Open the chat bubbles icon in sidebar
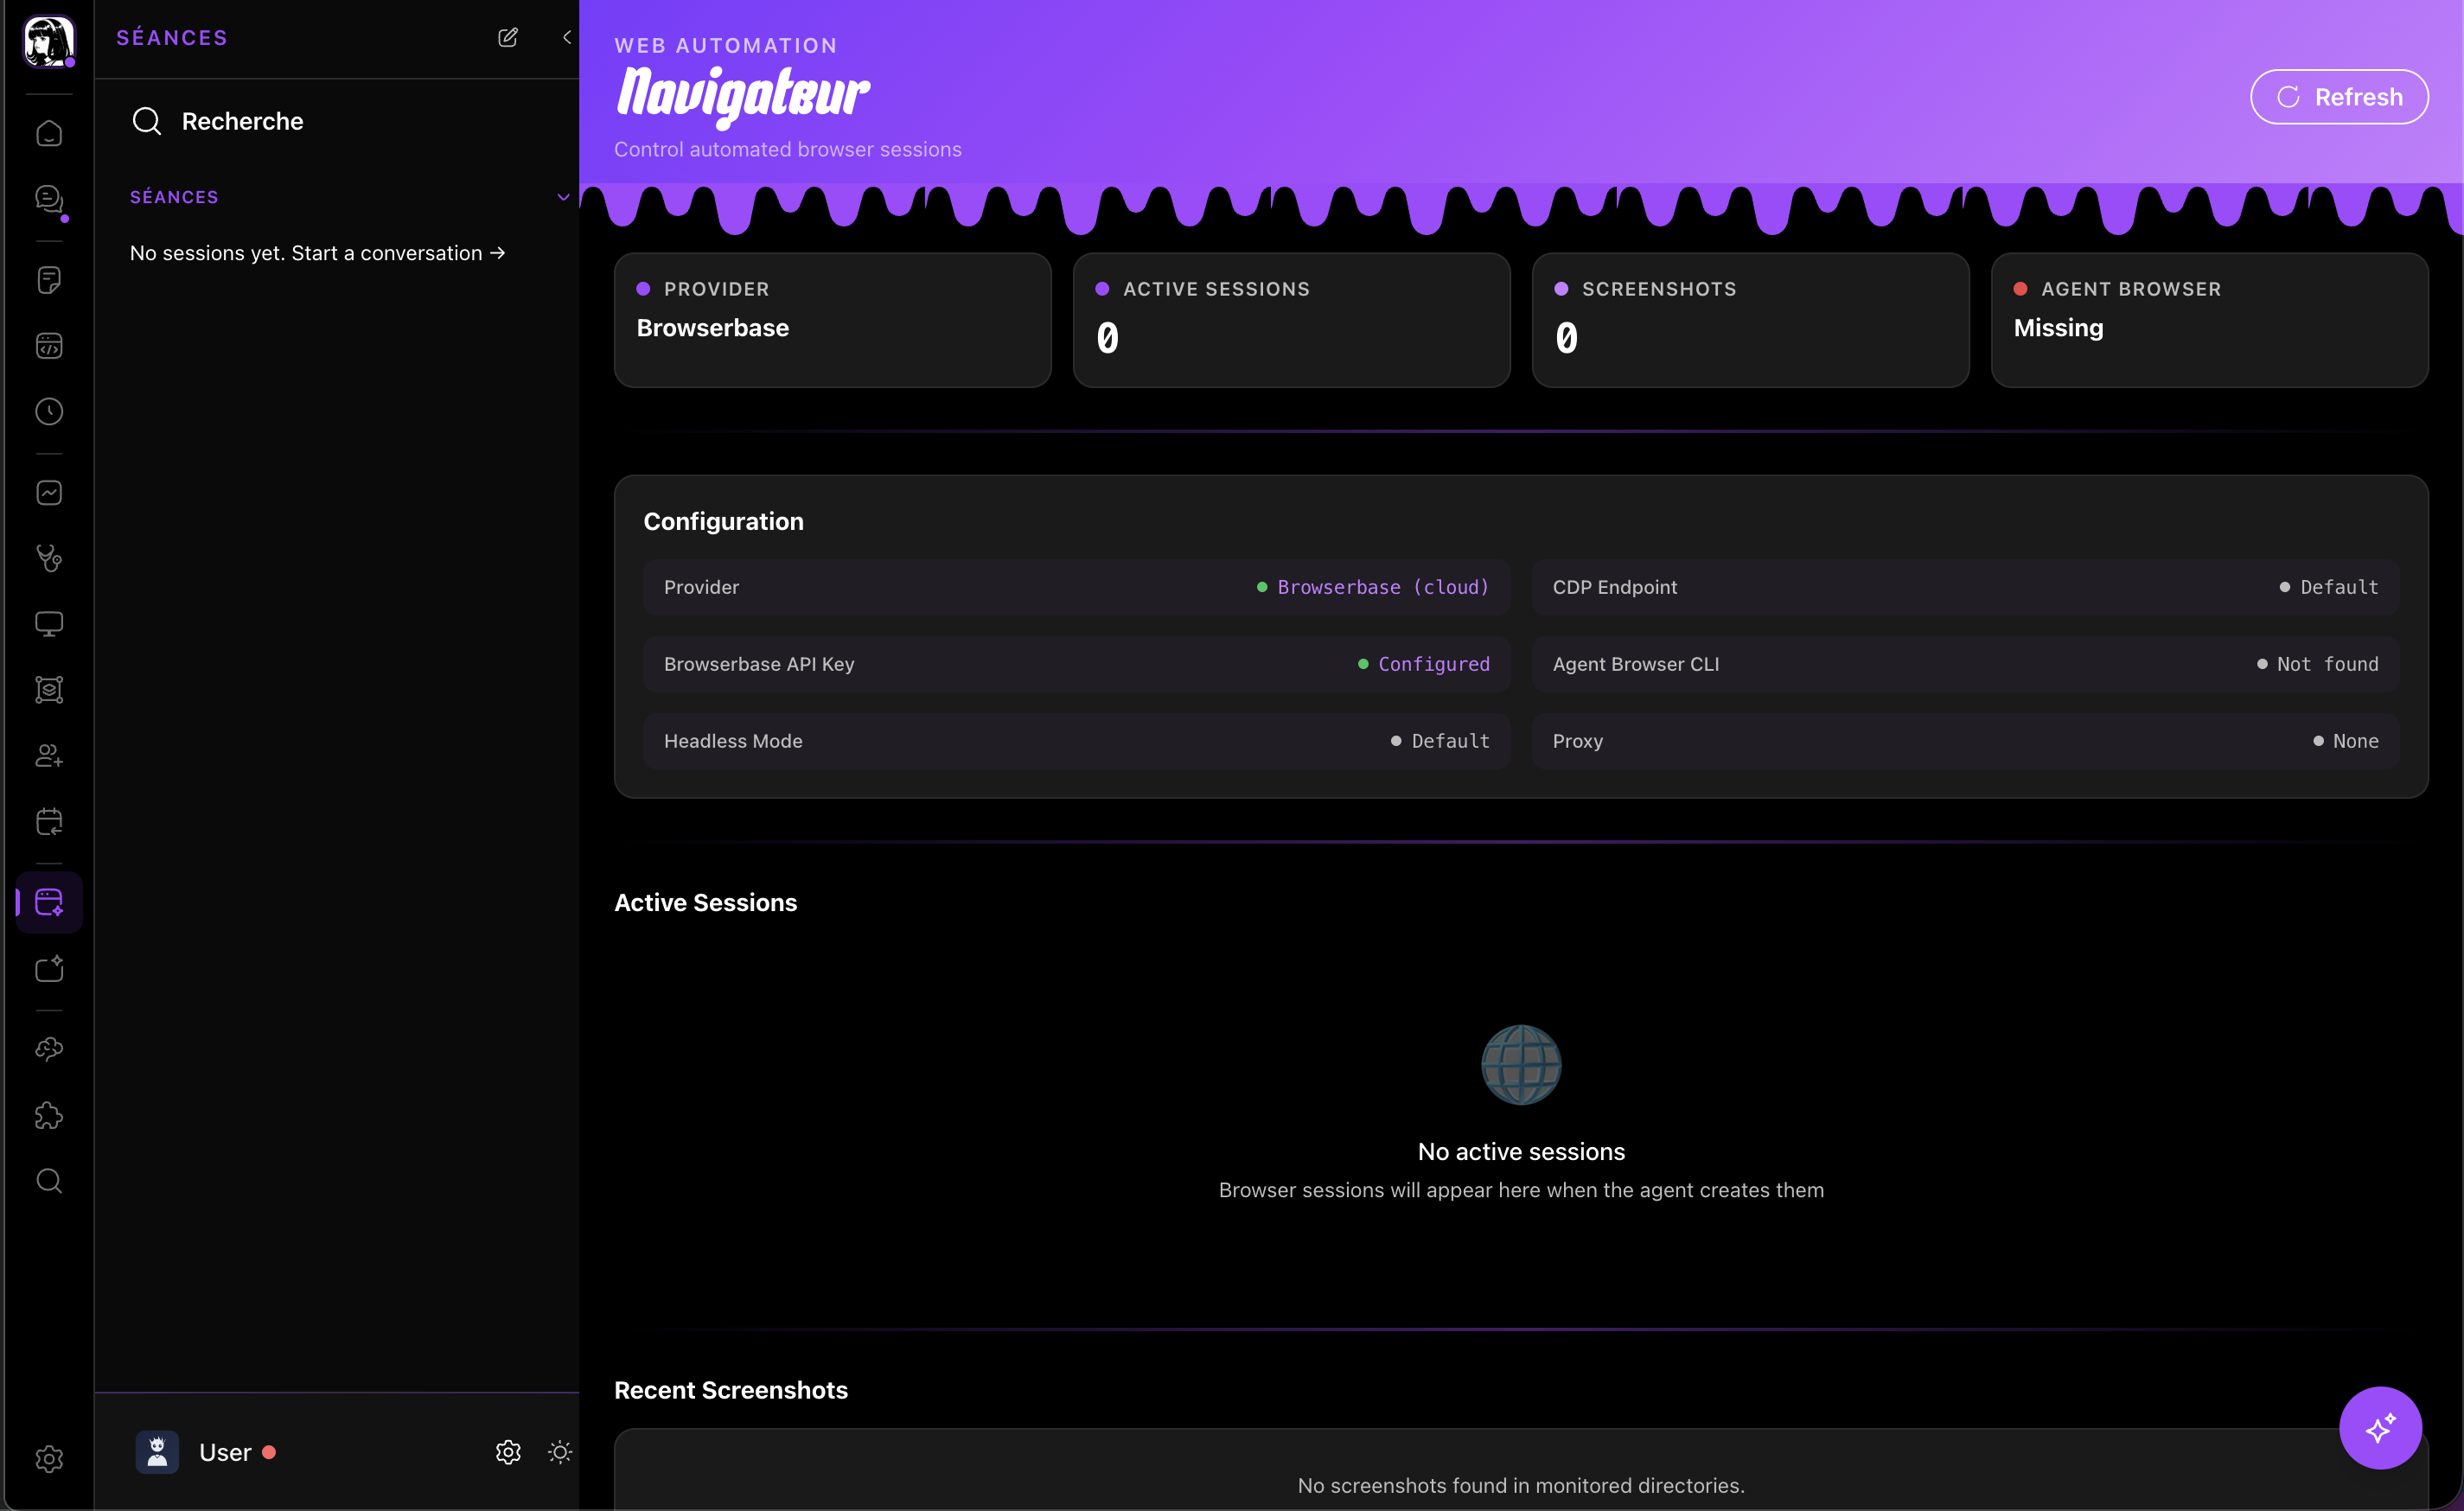 click(x=49, y=199)
